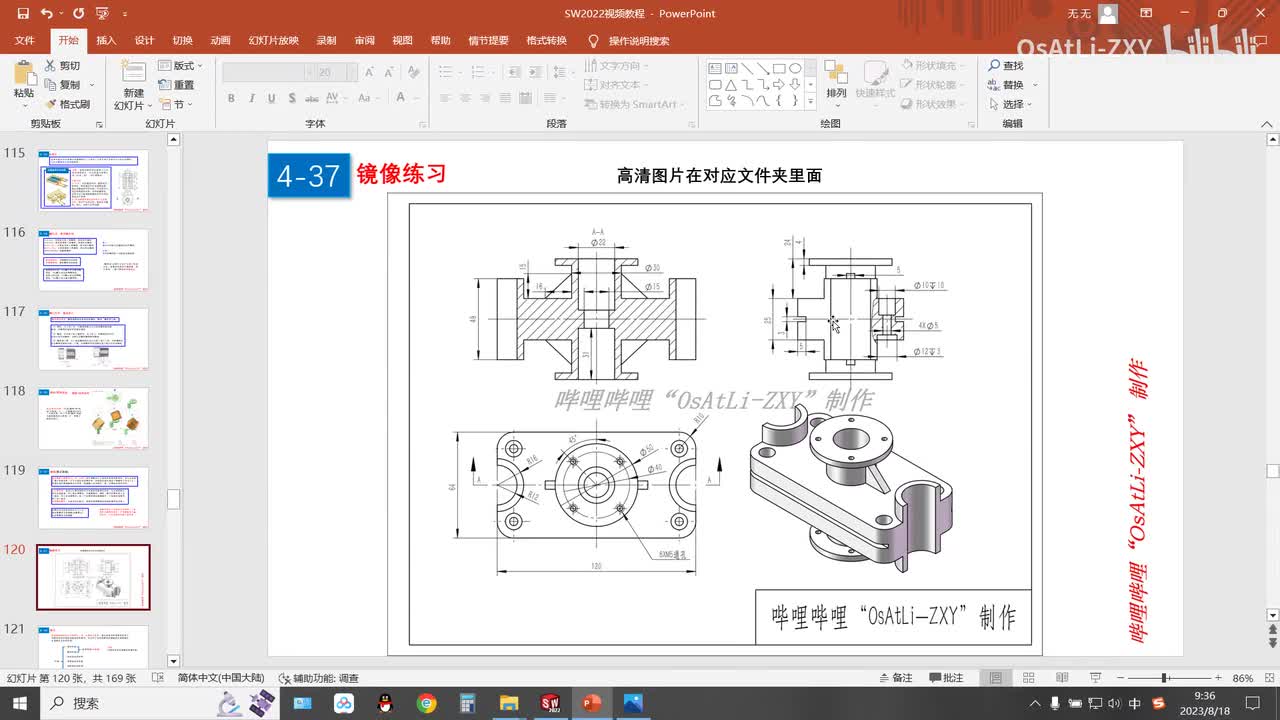Start slideshow from beginning in quick access toolbar

click(x=101, y=14)
